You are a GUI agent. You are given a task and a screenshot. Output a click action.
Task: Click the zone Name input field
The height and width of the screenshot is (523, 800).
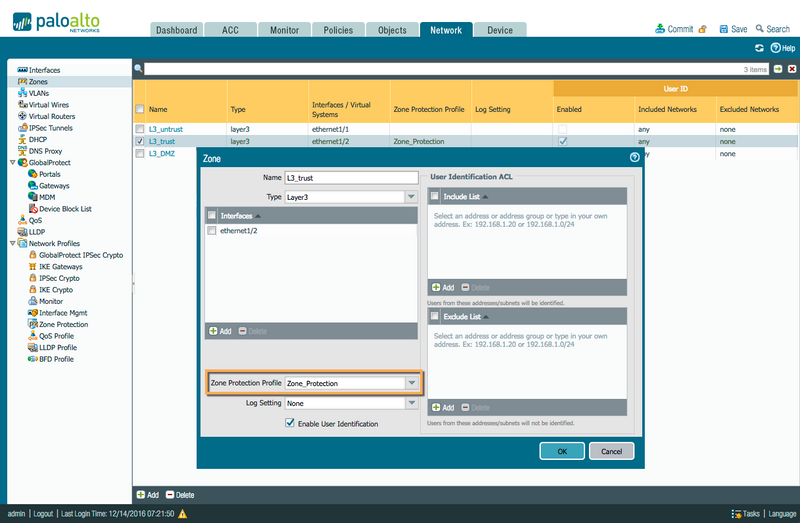351,178
